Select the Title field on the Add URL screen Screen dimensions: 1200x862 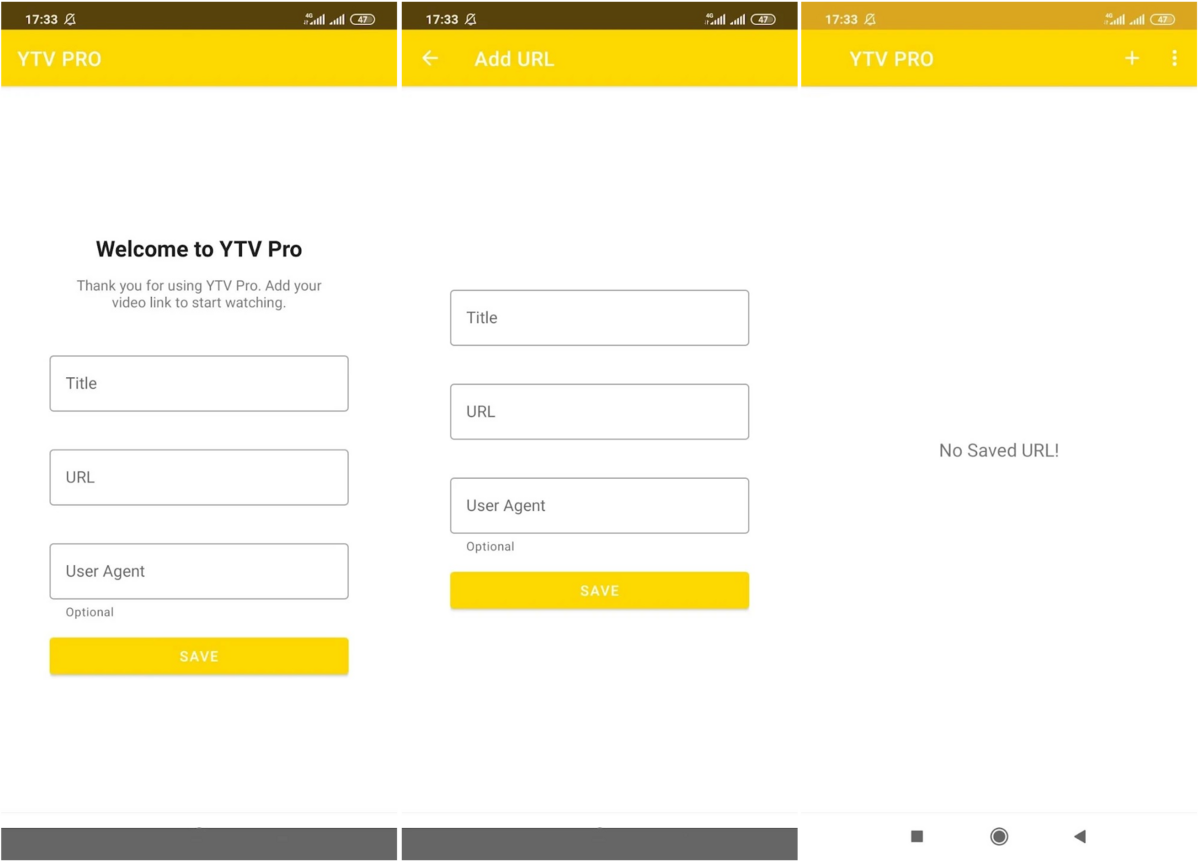[599, 317]
